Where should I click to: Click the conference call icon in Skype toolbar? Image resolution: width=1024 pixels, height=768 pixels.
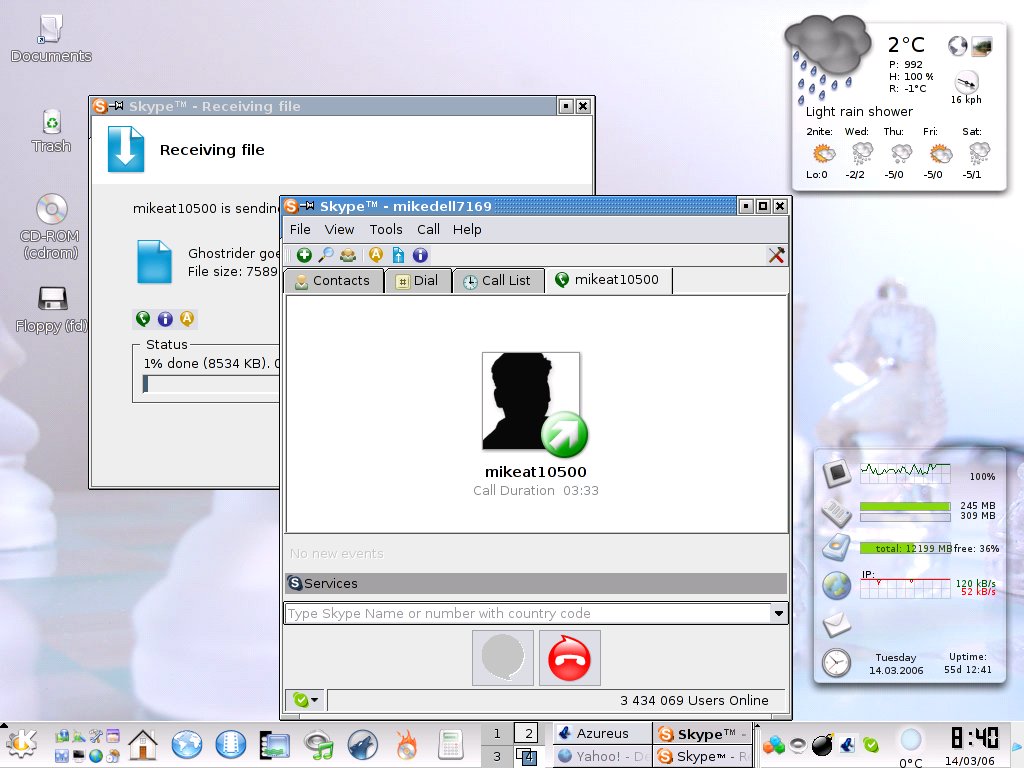pyautogui.click(x=347, y=255)
